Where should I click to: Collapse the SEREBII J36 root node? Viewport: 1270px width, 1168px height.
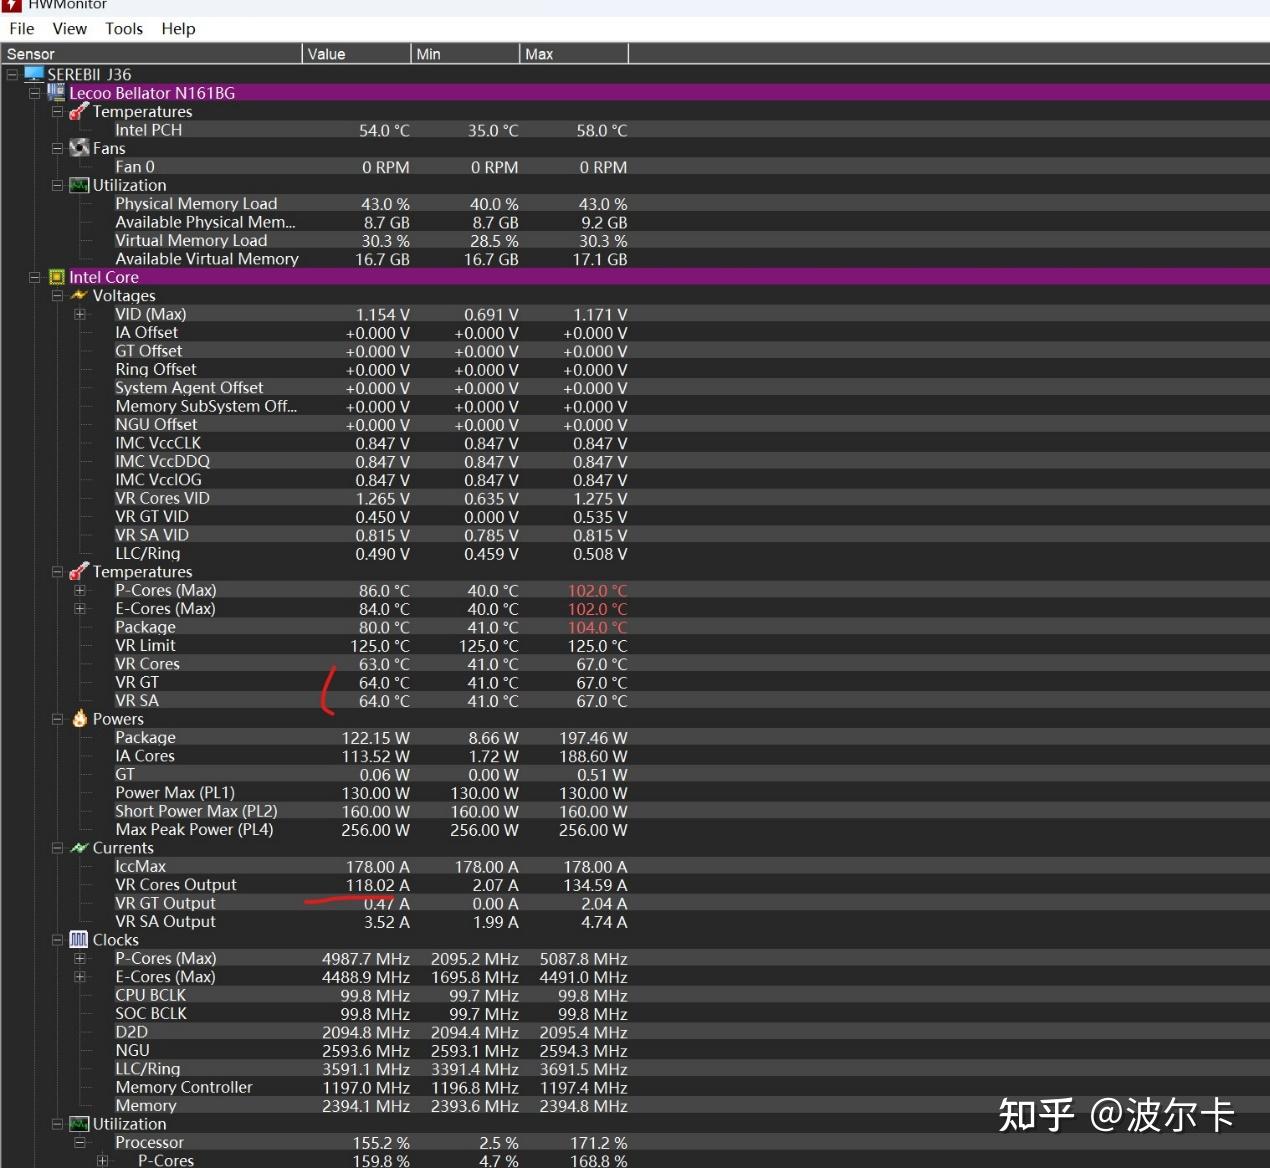click(12, 74)
